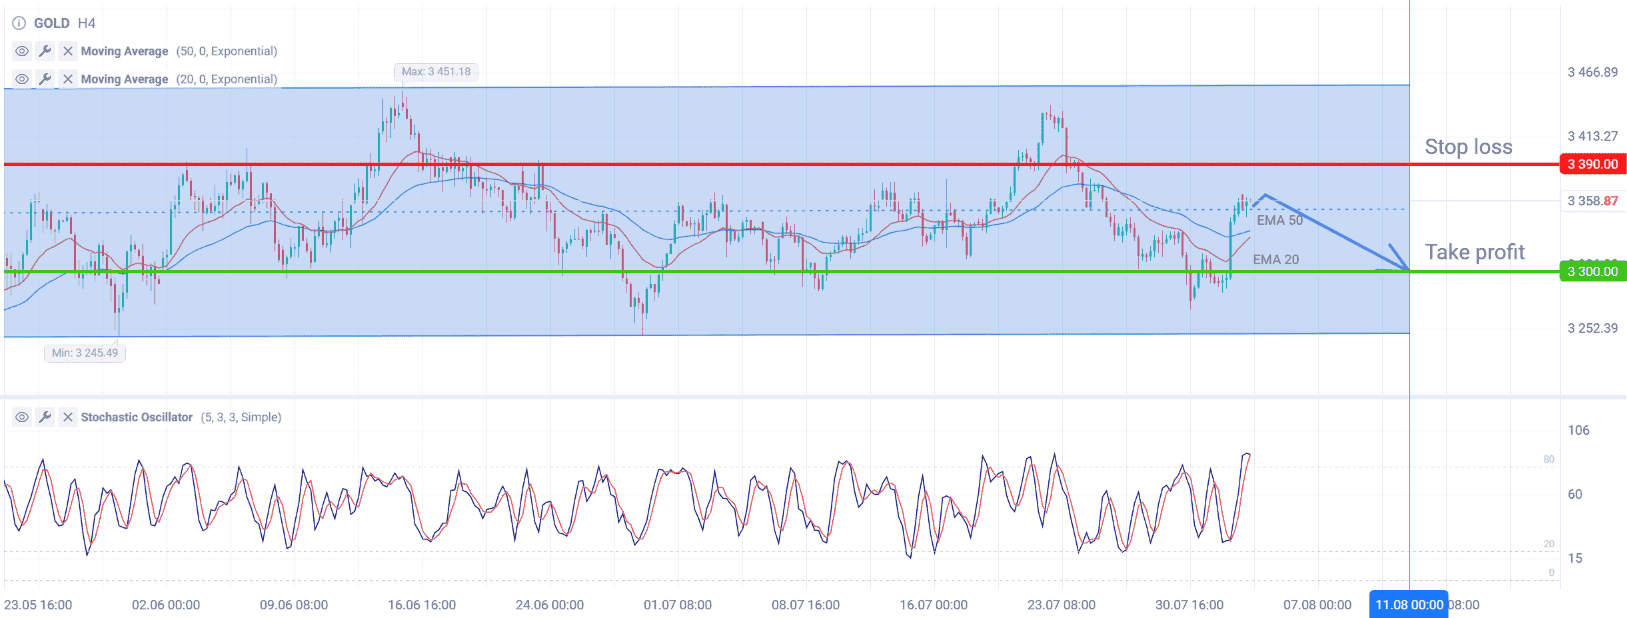Screen dimensions: 1627x618
Task: Hide the 50-period Moving Average indicator
Action: coord(22,51)
